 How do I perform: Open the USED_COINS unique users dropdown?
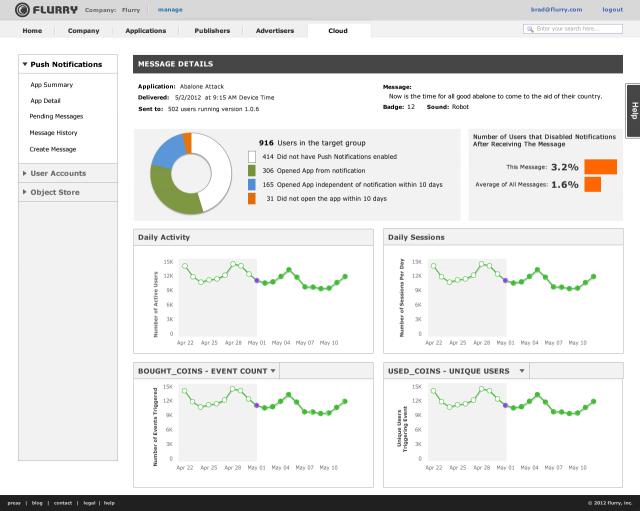(522, 370)
